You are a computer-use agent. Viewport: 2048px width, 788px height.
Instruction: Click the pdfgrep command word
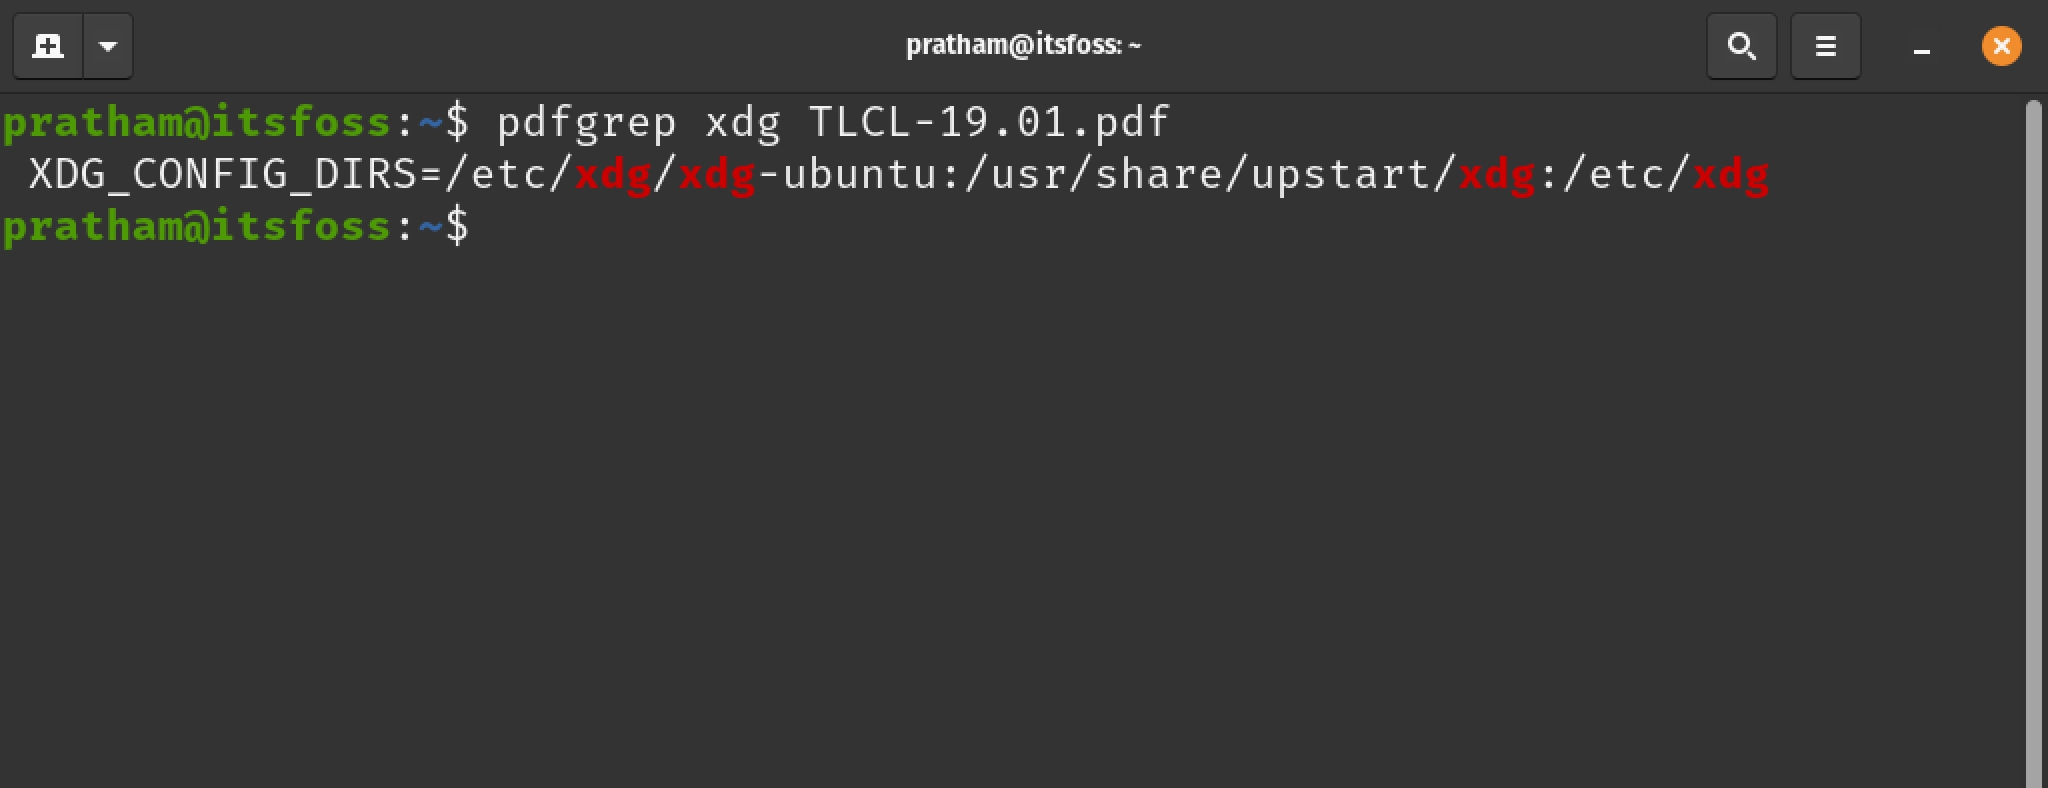pyautogui.click(x=586, y=123)
